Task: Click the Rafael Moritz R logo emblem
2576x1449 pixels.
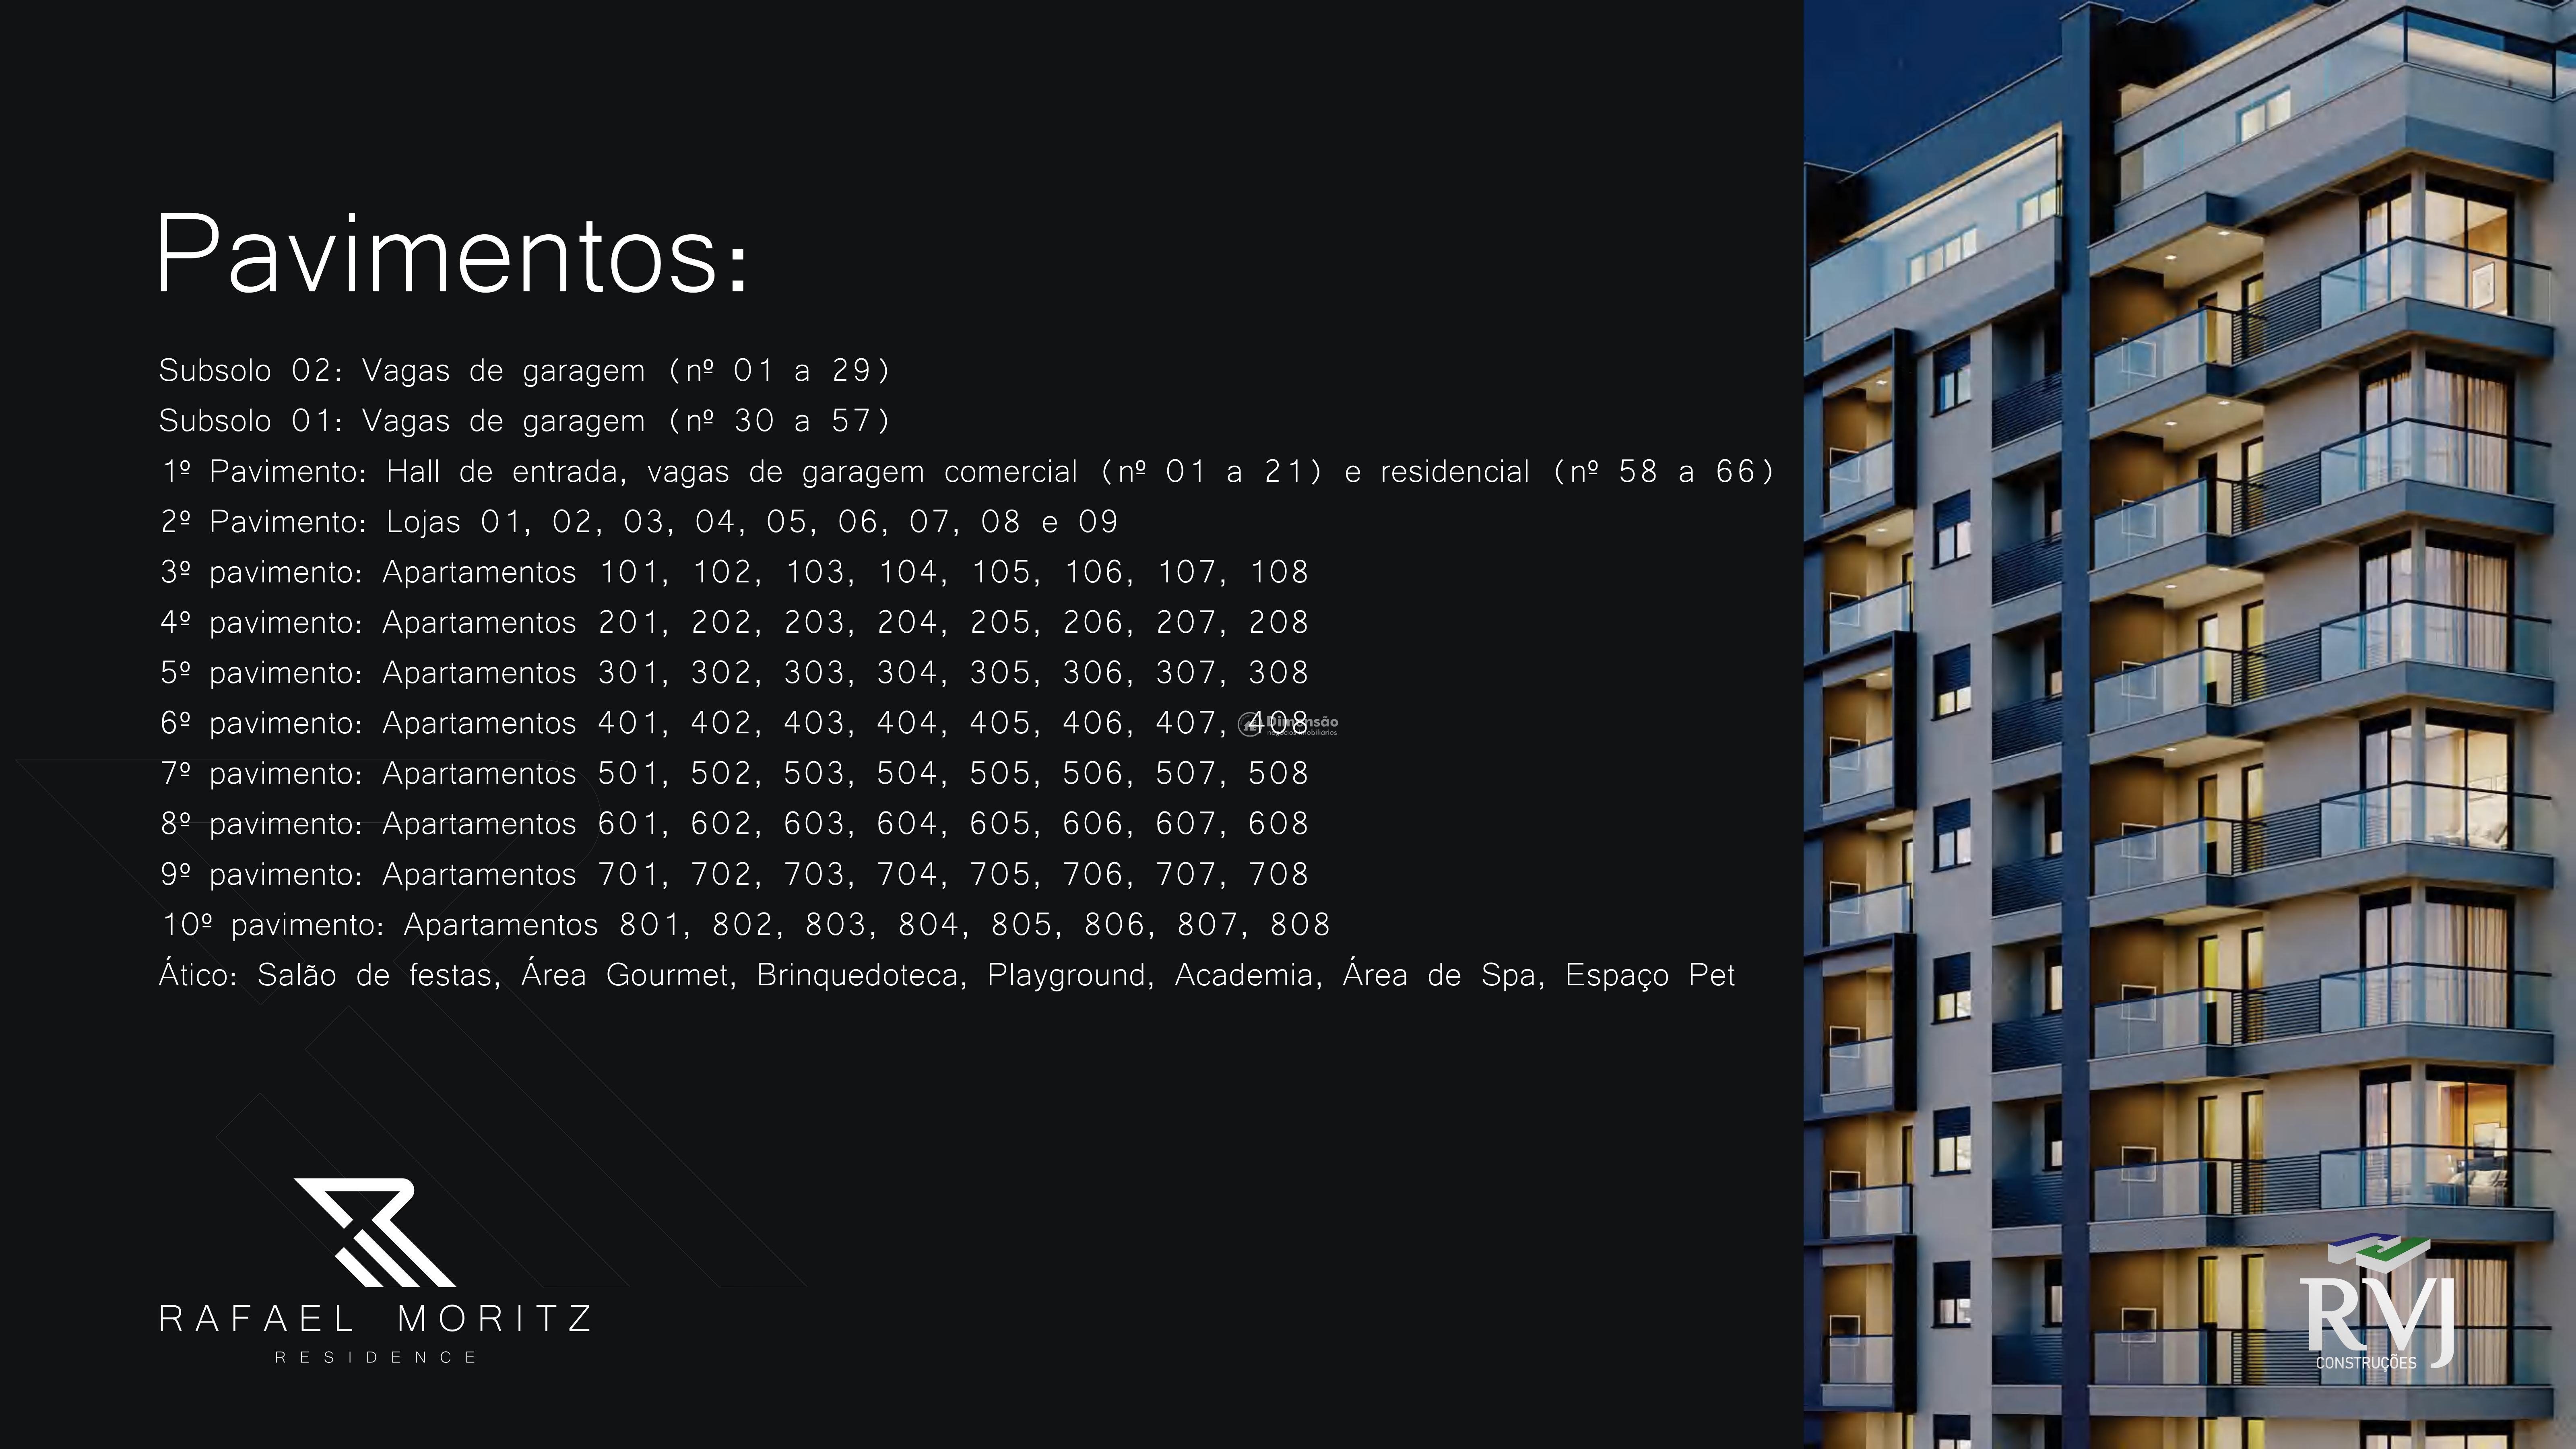Action: pos(375,1232)
